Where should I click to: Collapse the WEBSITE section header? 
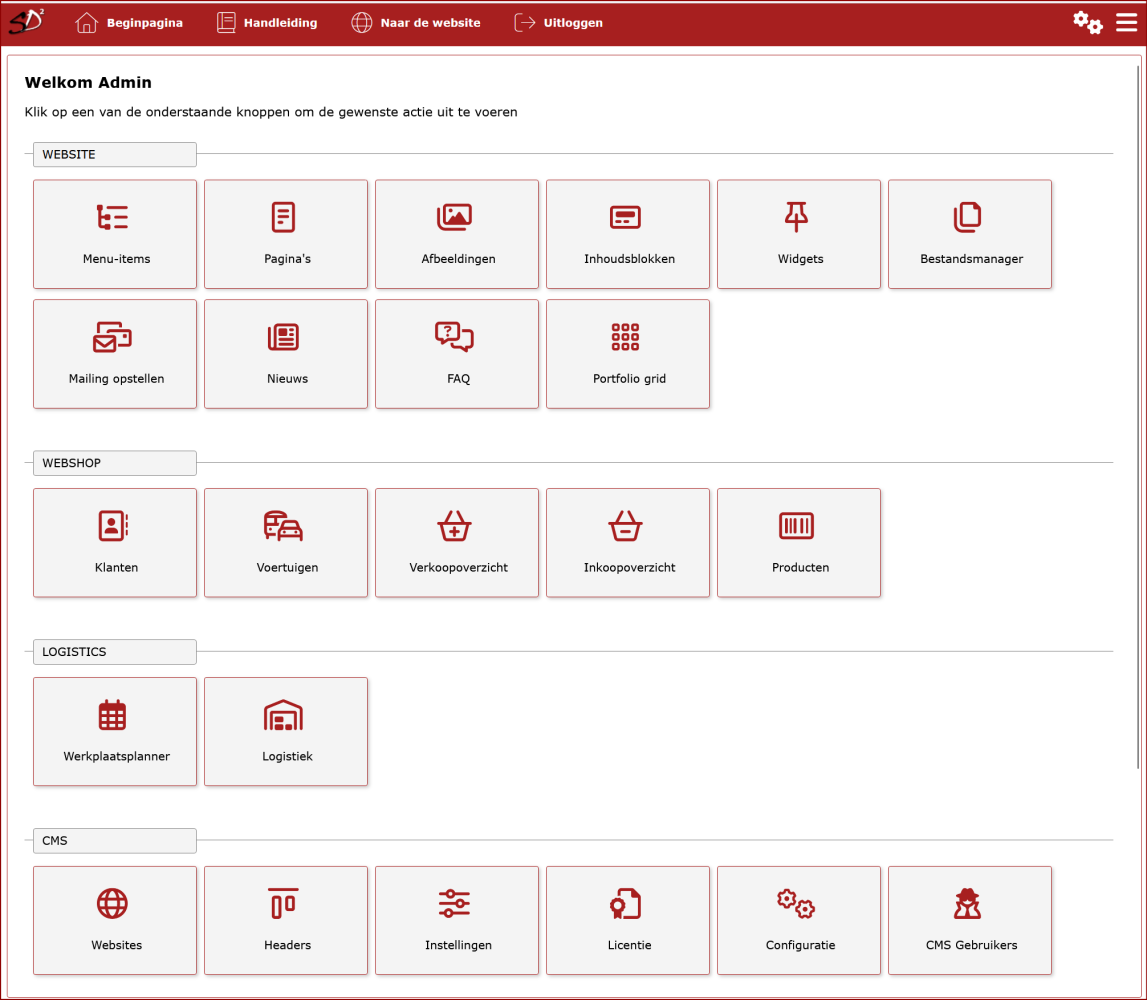(x=114, y=154)
